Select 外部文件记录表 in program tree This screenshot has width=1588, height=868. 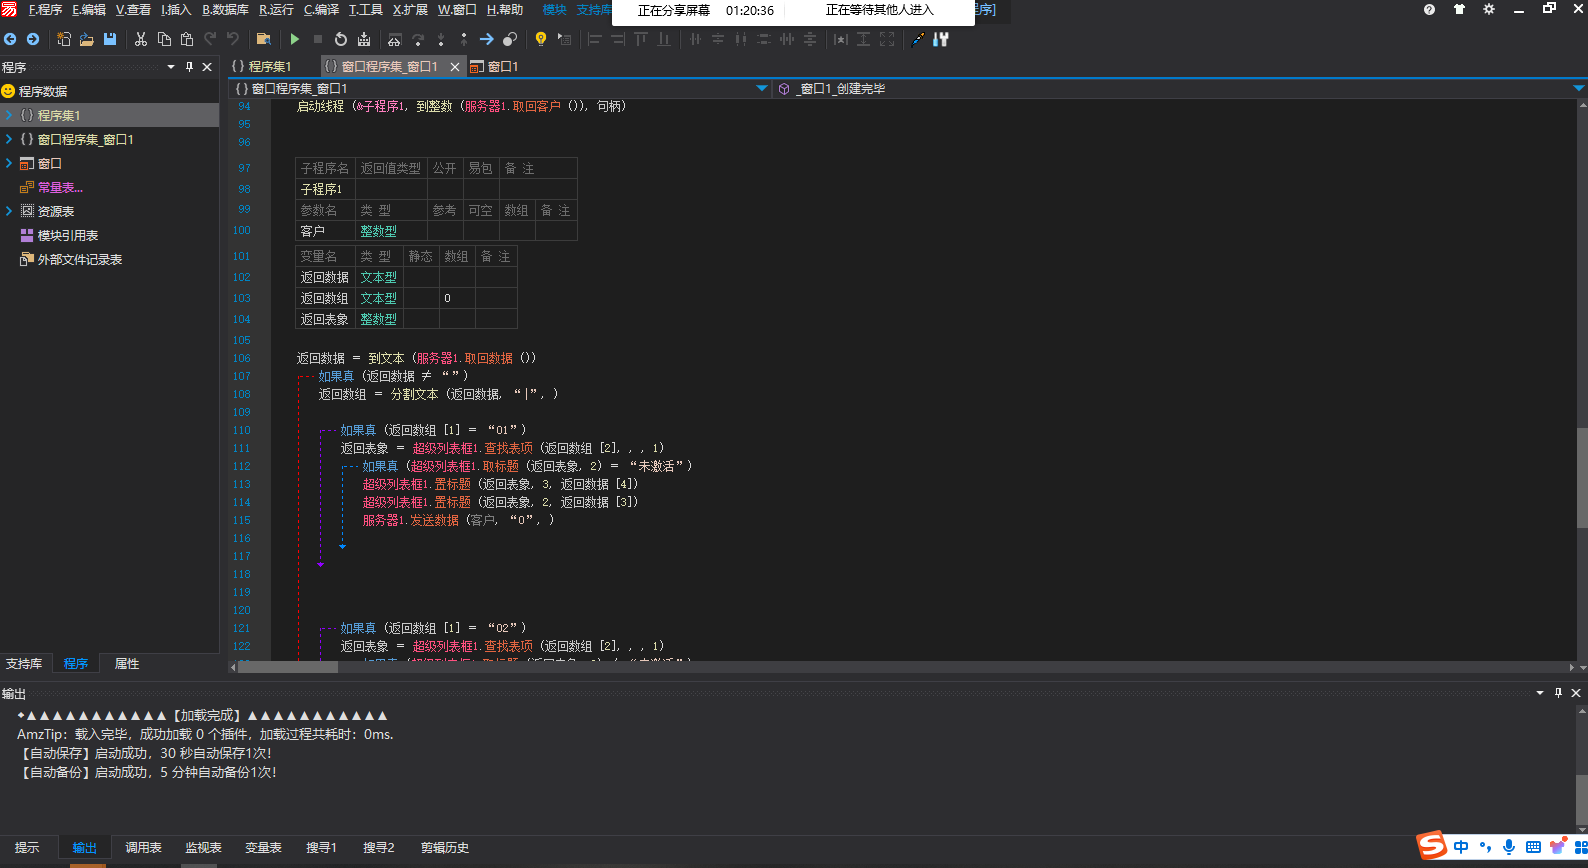[x=79, y=259]
